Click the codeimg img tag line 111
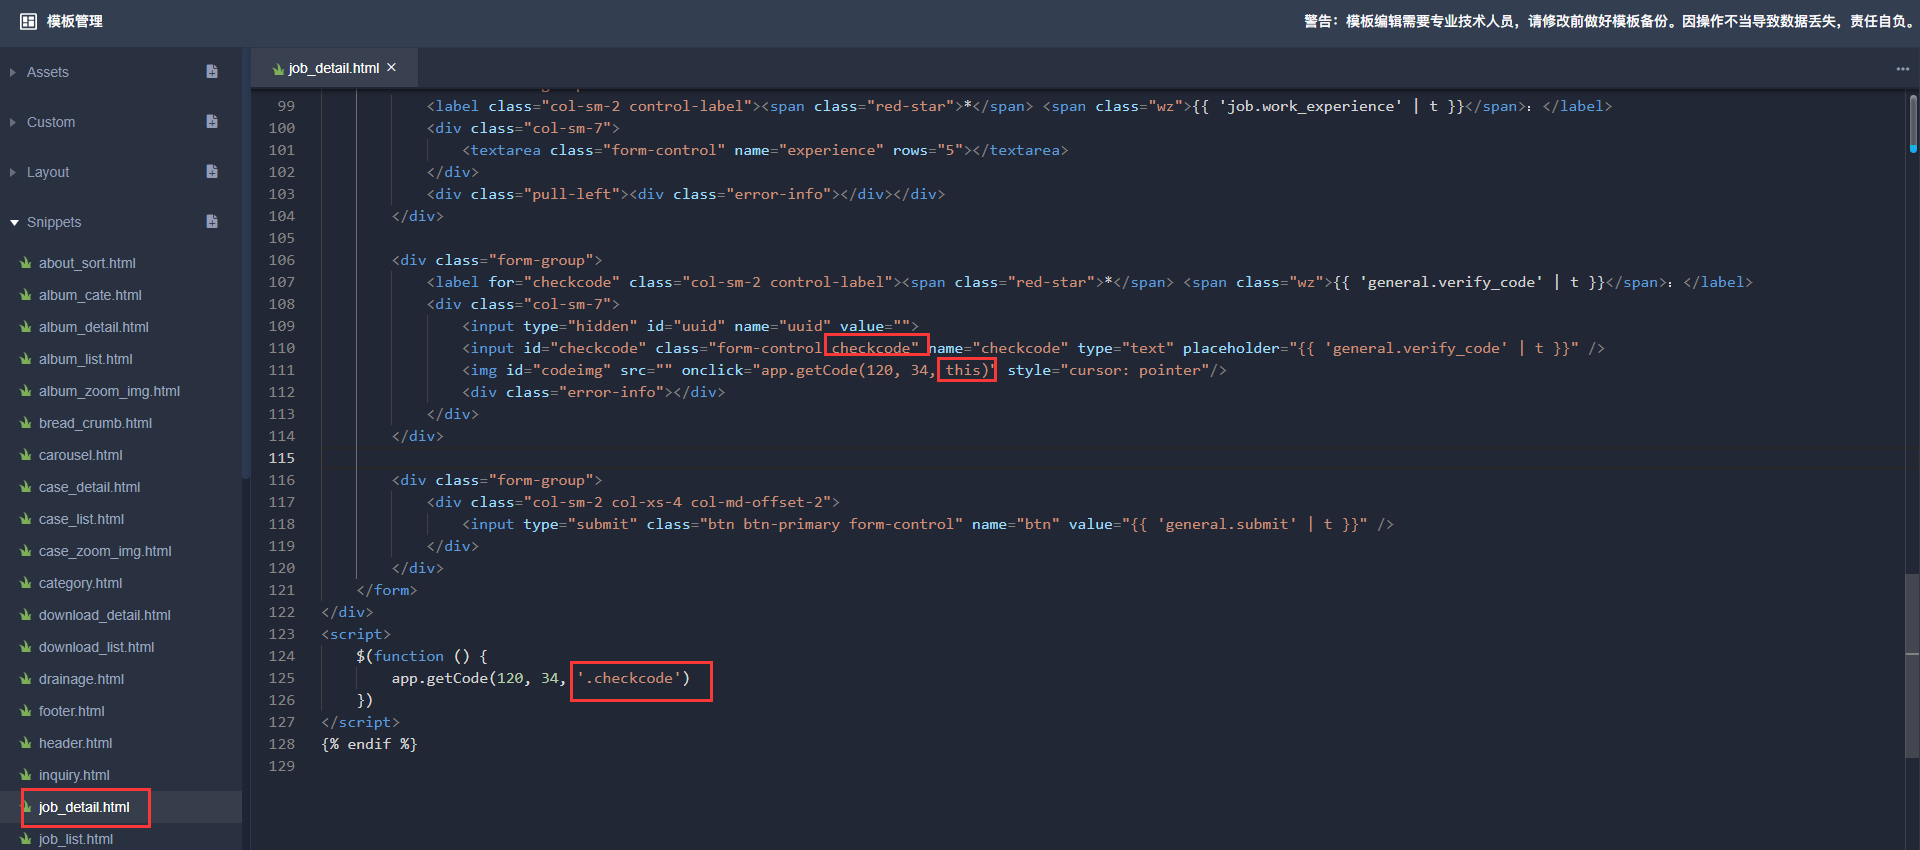This screenshot has width=1920, height=850. [844, 370]
